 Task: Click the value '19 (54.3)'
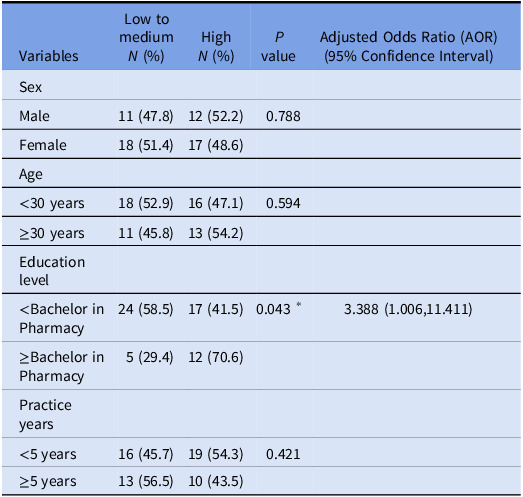[216, 454]
